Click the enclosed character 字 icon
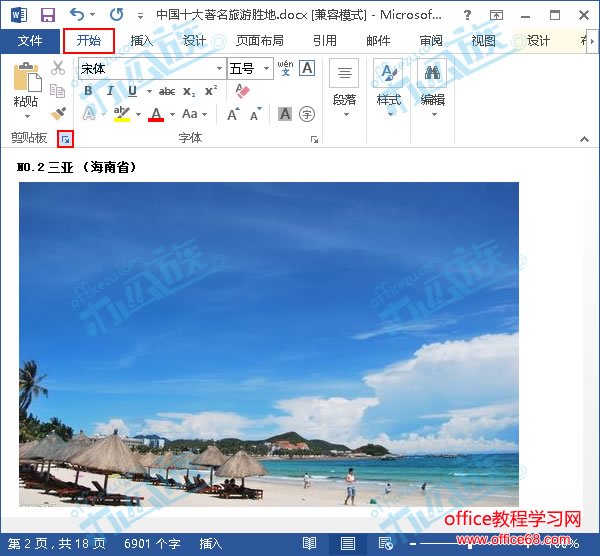 [x=307, y=114]
